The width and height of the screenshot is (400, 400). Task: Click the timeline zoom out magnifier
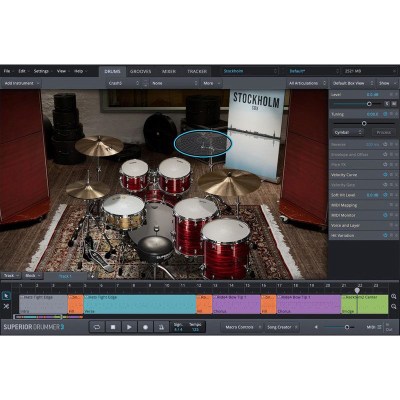pos(394,306)
